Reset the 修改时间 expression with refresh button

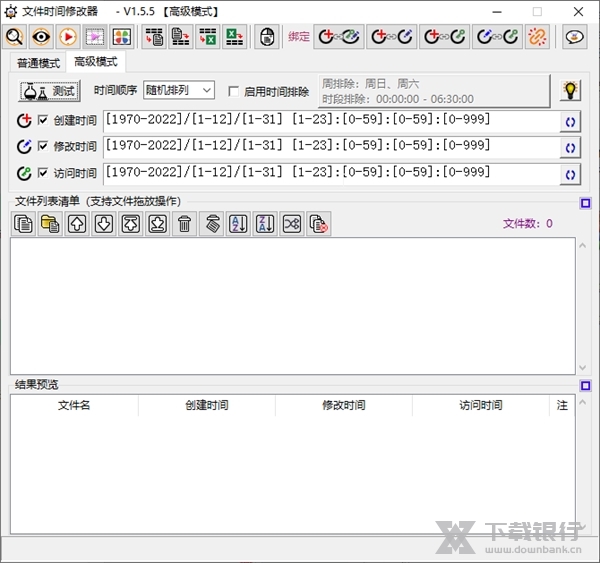click(x=570, y=148)
